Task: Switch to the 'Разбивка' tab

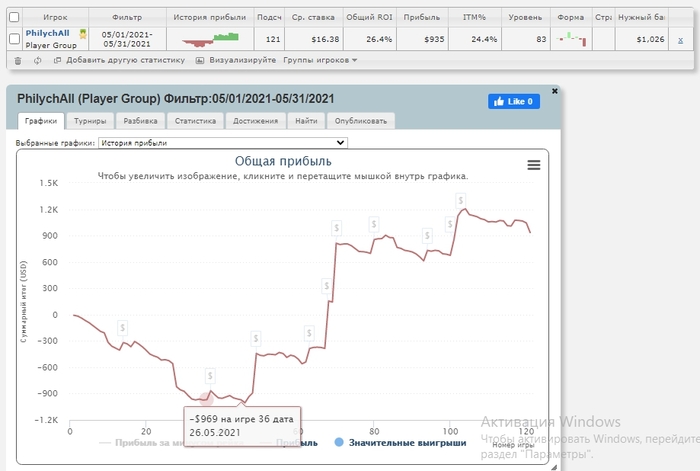Action: coord(140,121)
